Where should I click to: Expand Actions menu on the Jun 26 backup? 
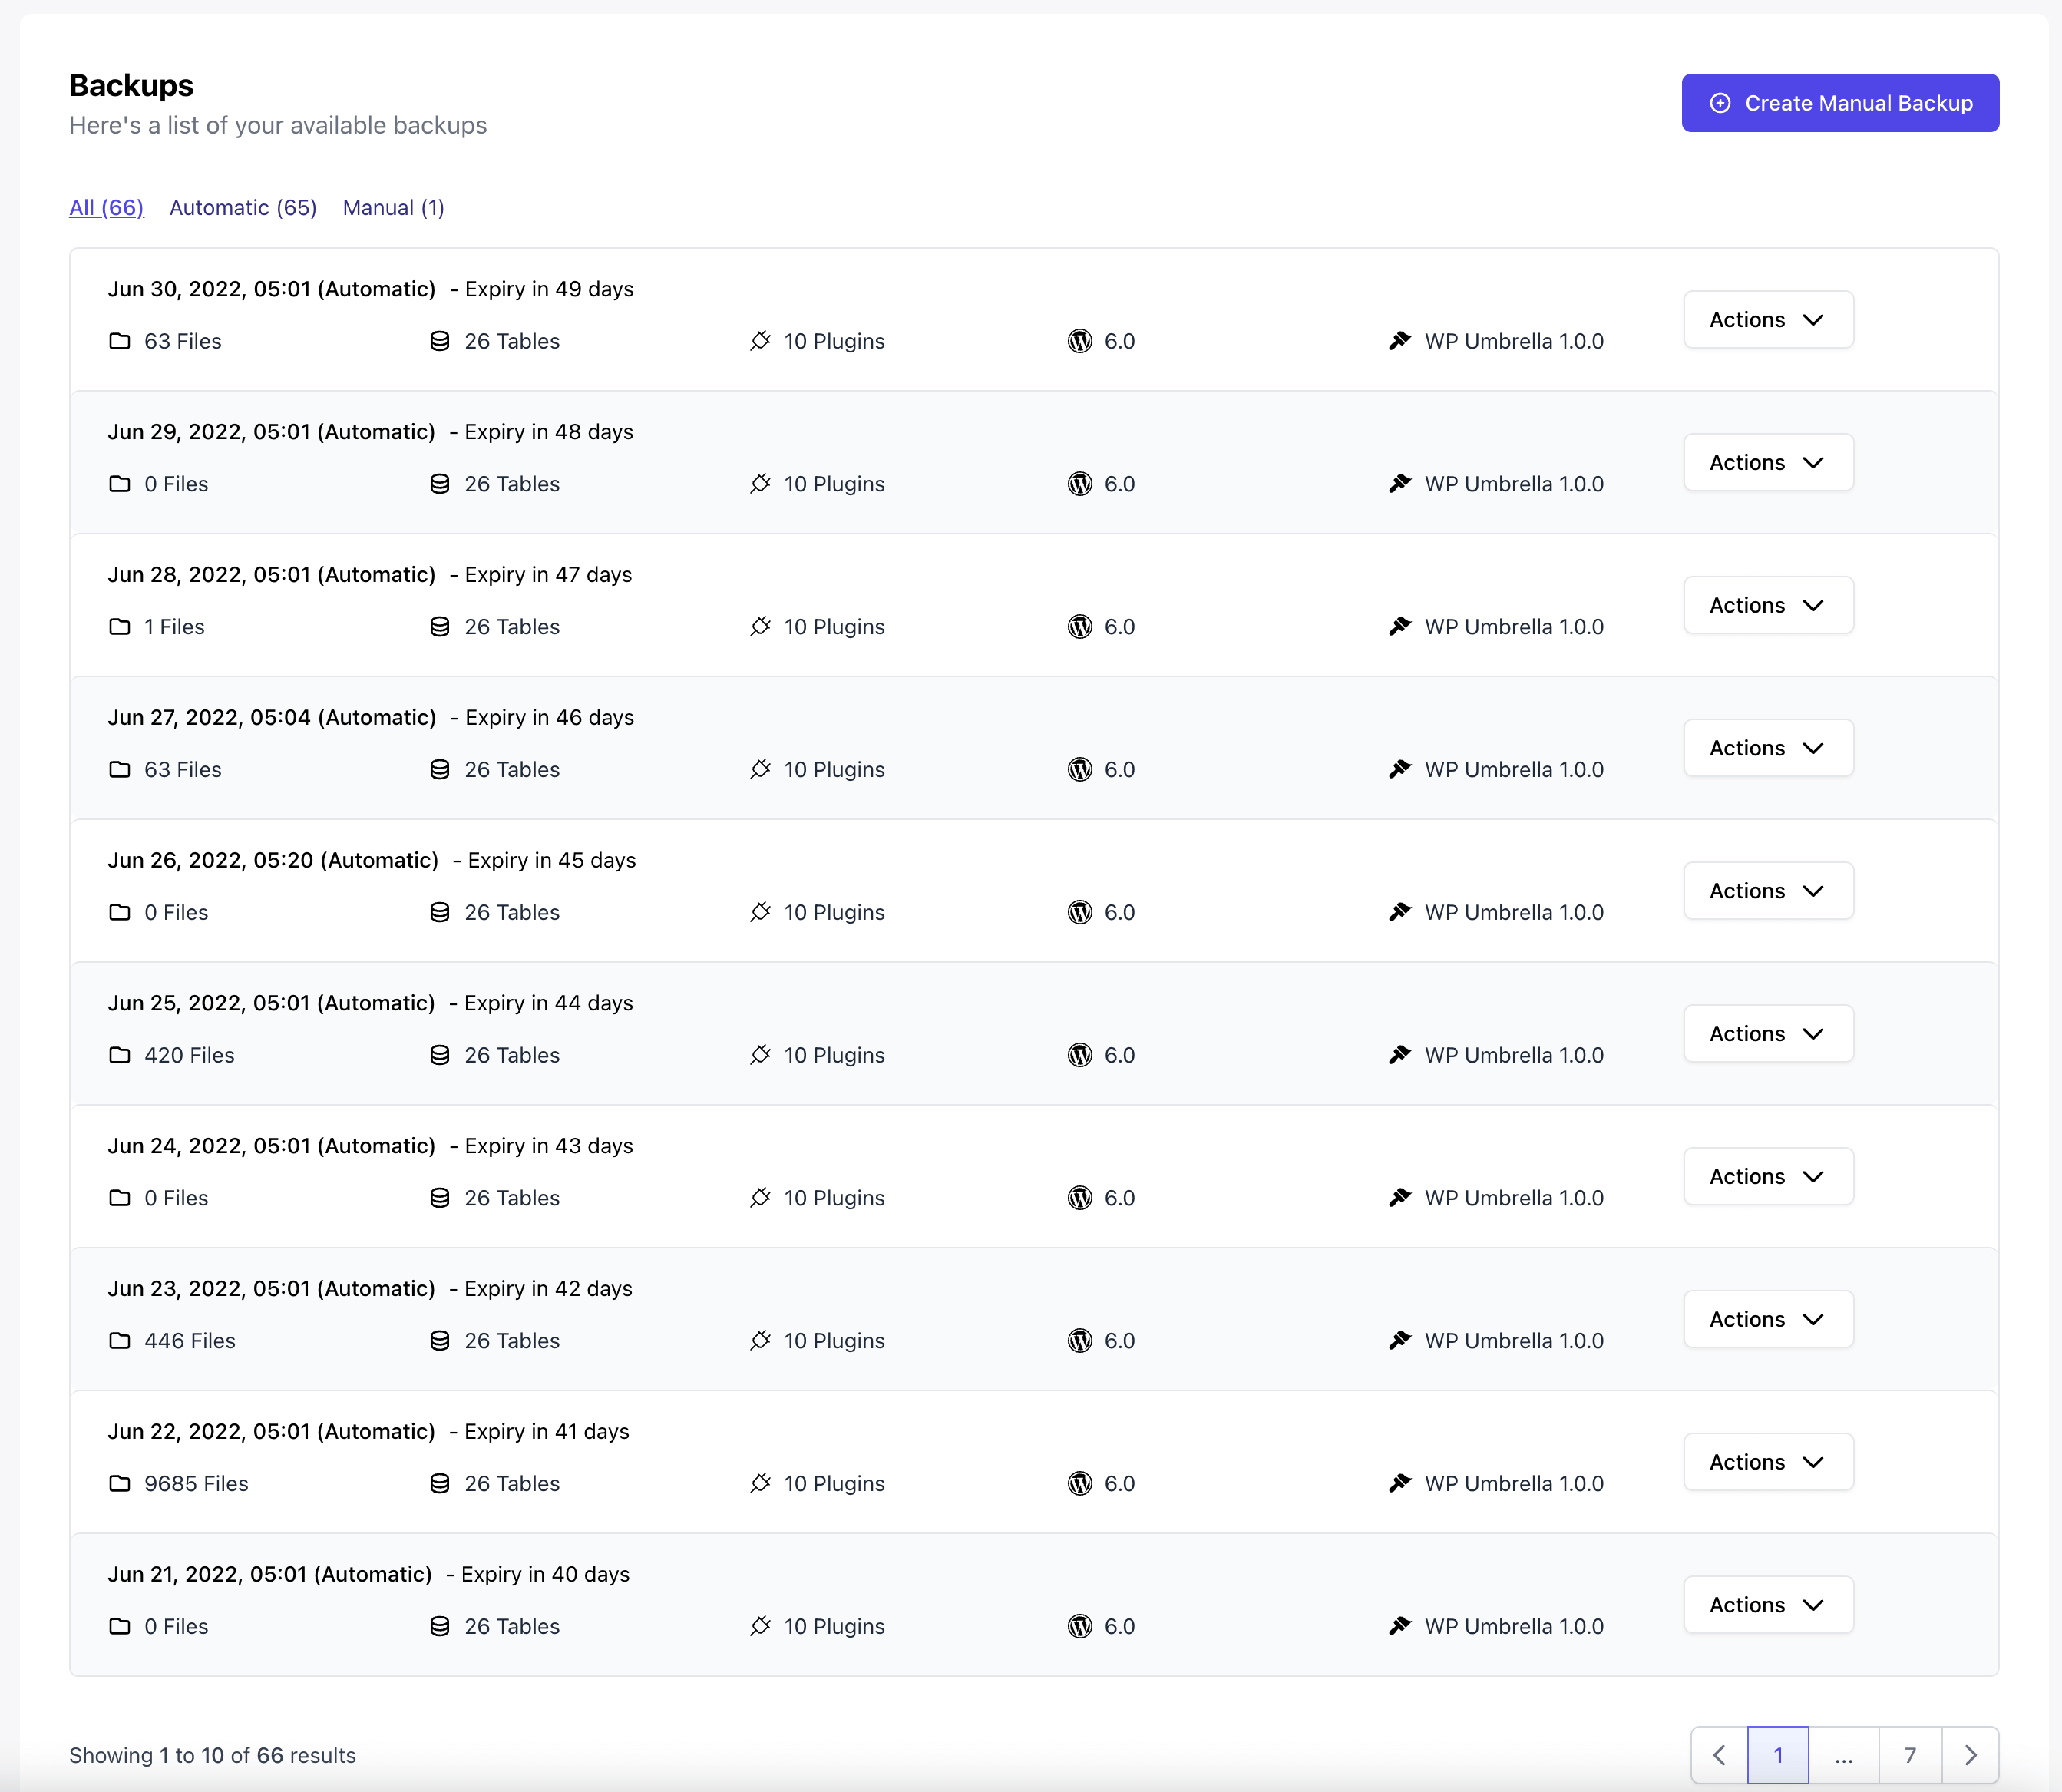click(x=1767, y=890)
